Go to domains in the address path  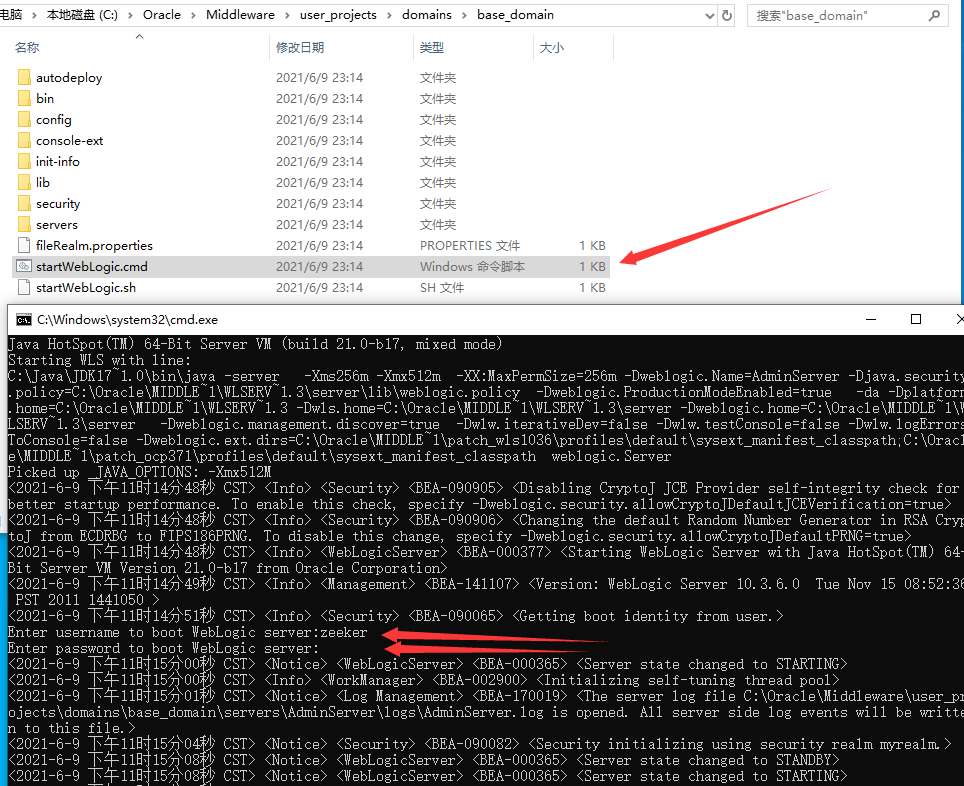[427, 15]
